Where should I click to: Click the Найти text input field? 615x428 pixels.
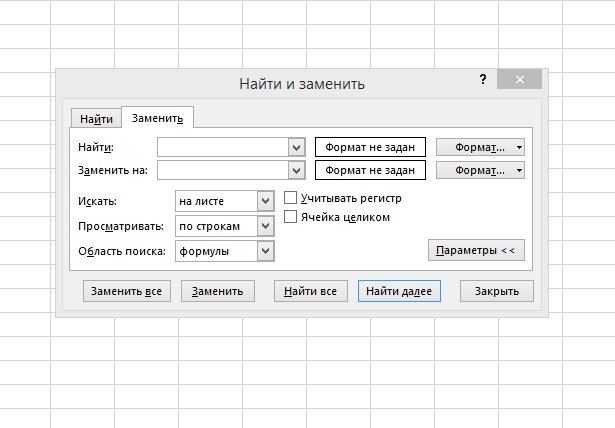tap(222, 146)
